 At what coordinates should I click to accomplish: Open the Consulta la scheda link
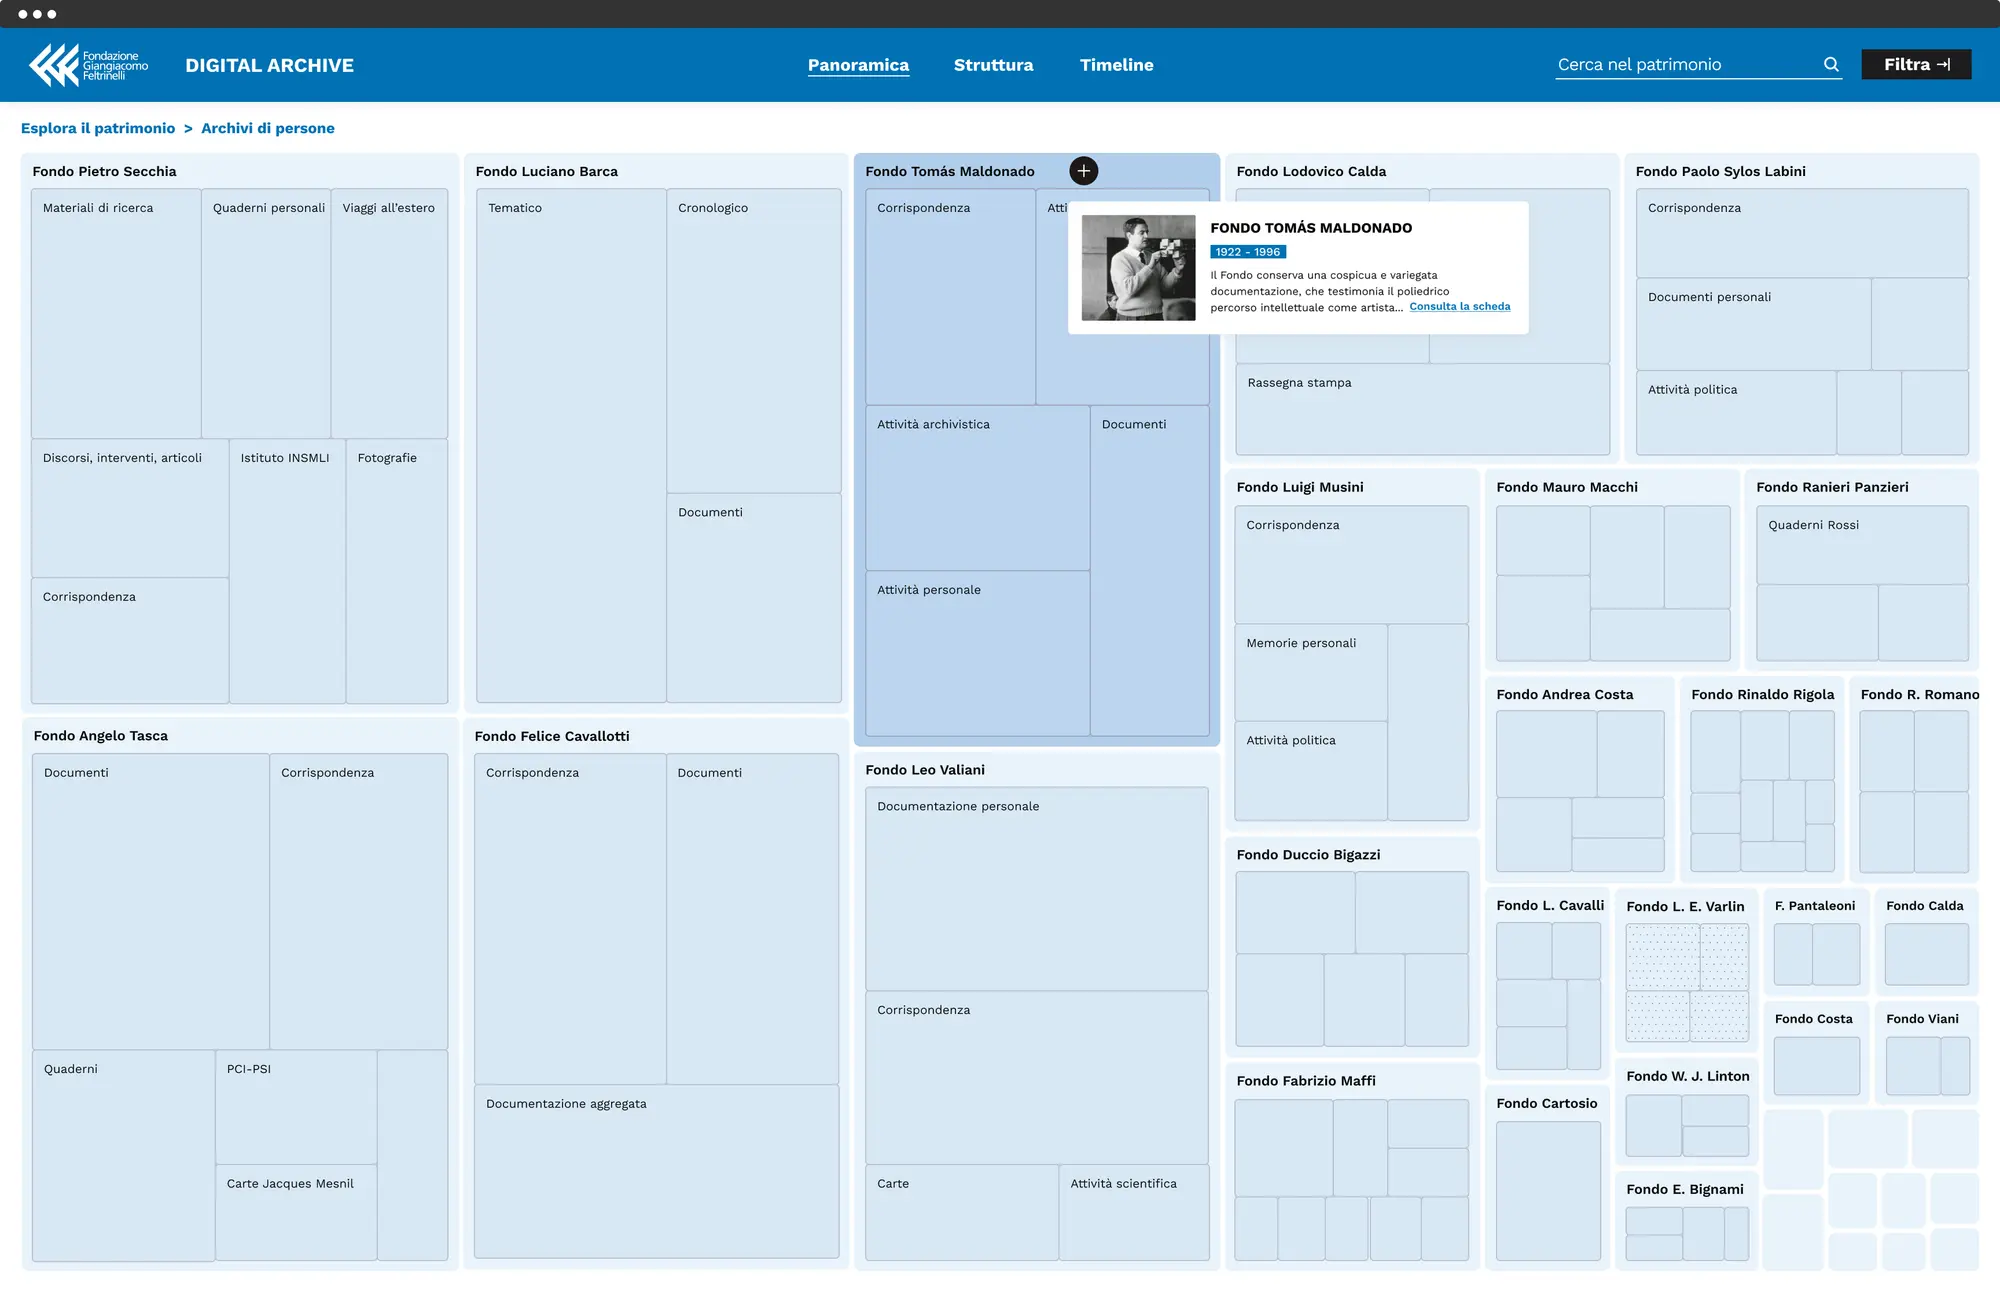click(1459, 307)
